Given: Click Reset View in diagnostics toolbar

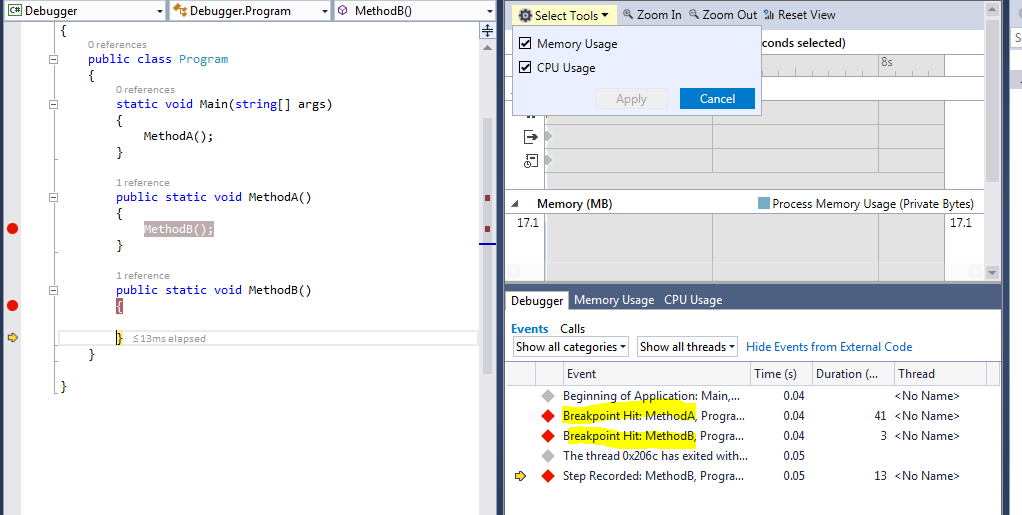Looking at the screenshot, I should 799,15.
